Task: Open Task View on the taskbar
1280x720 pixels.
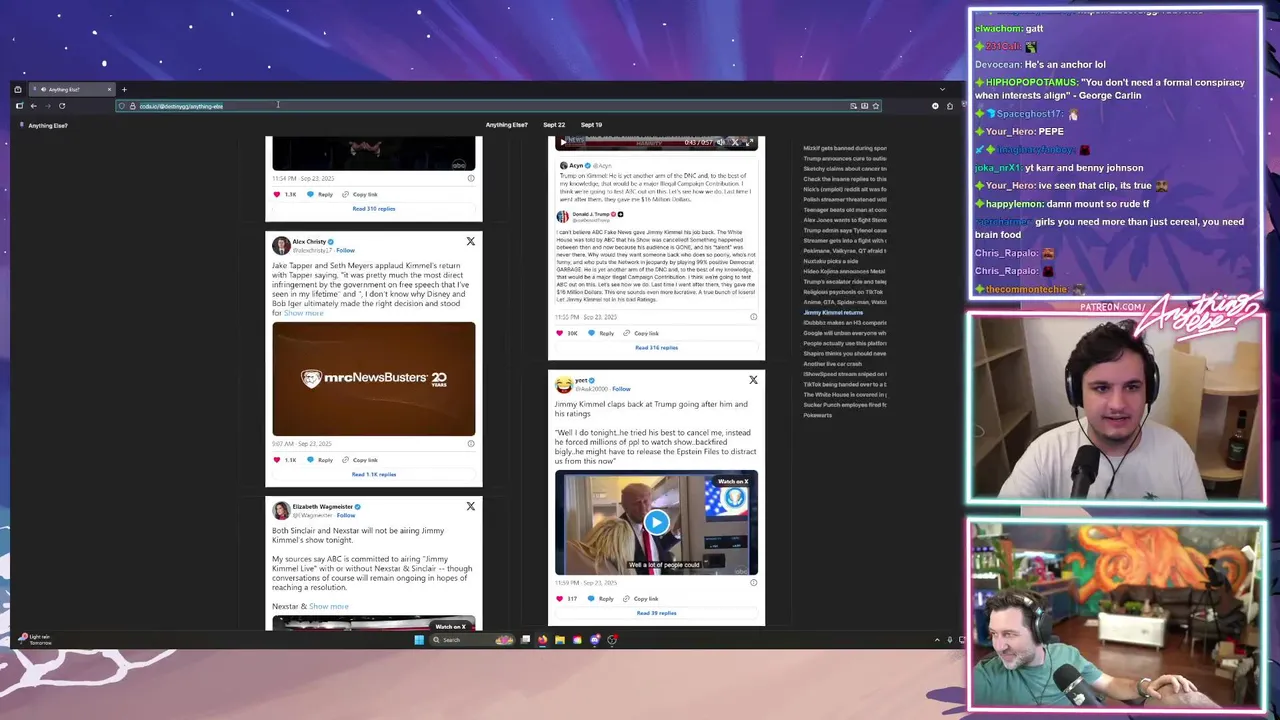Action: coord(526,640)
